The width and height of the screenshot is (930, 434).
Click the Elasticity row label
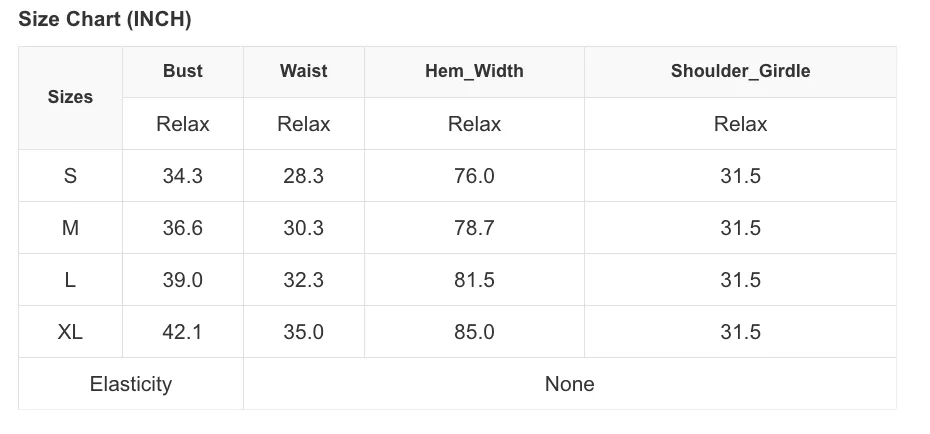130,384
